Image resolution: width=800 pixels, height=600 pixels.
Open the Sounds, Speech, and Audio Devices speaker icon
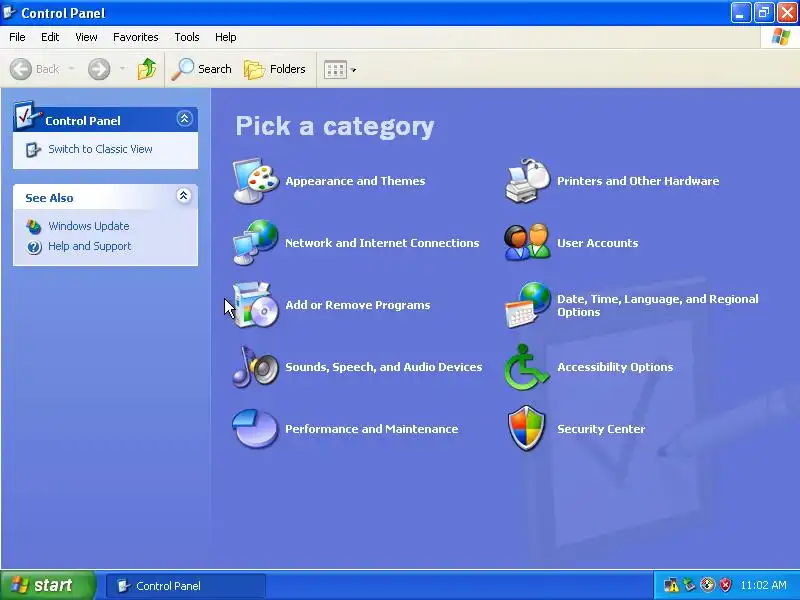pos(256,366)
